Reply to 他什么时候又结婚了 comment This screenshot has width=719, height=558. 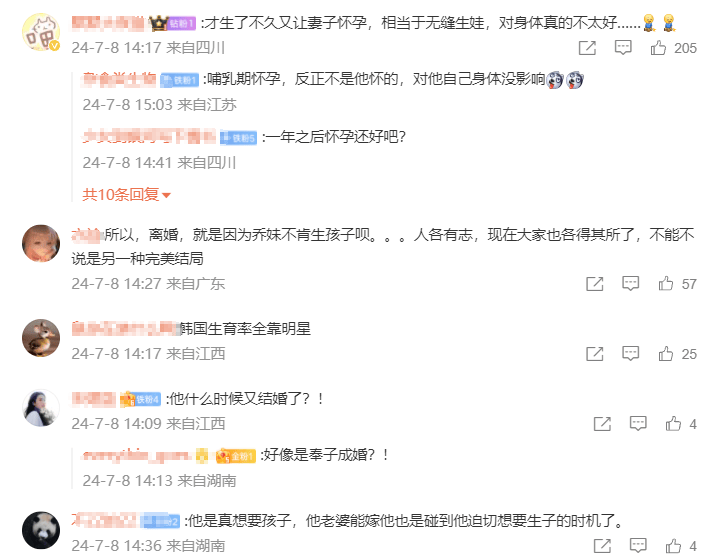pos(638,424)
